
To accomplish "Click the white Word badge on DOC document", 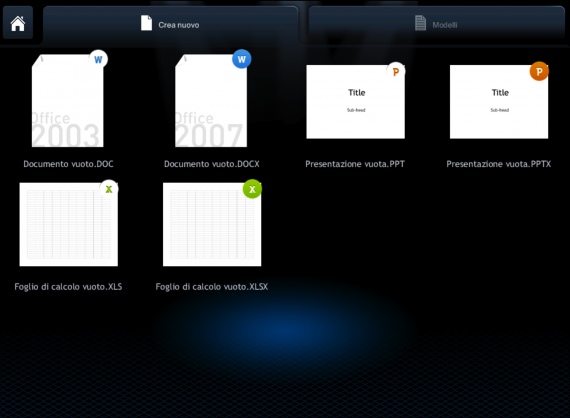I will point(98,59).
